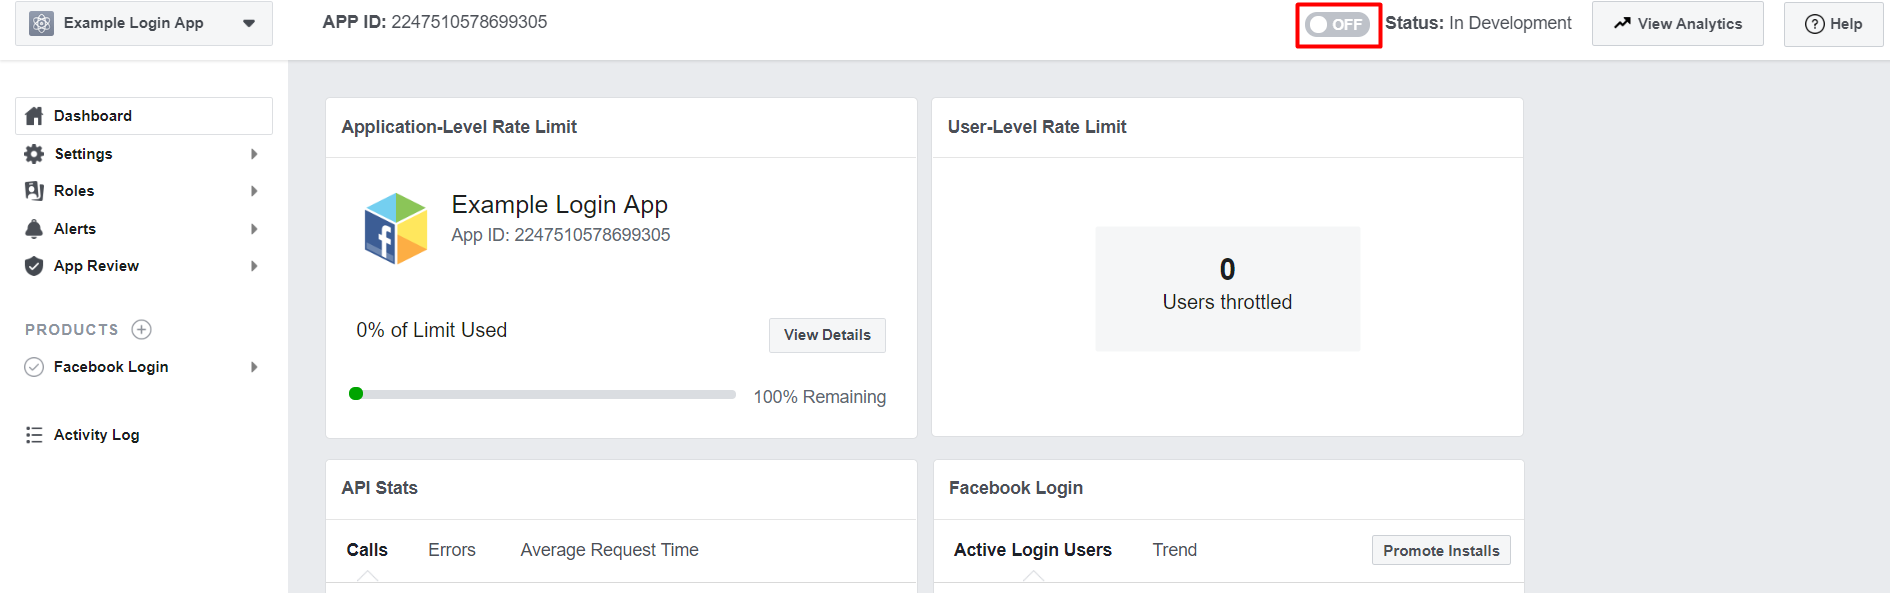Add a product with the plus icon
The height and width of the screenshot is (593, 1890).
point(142,329)
